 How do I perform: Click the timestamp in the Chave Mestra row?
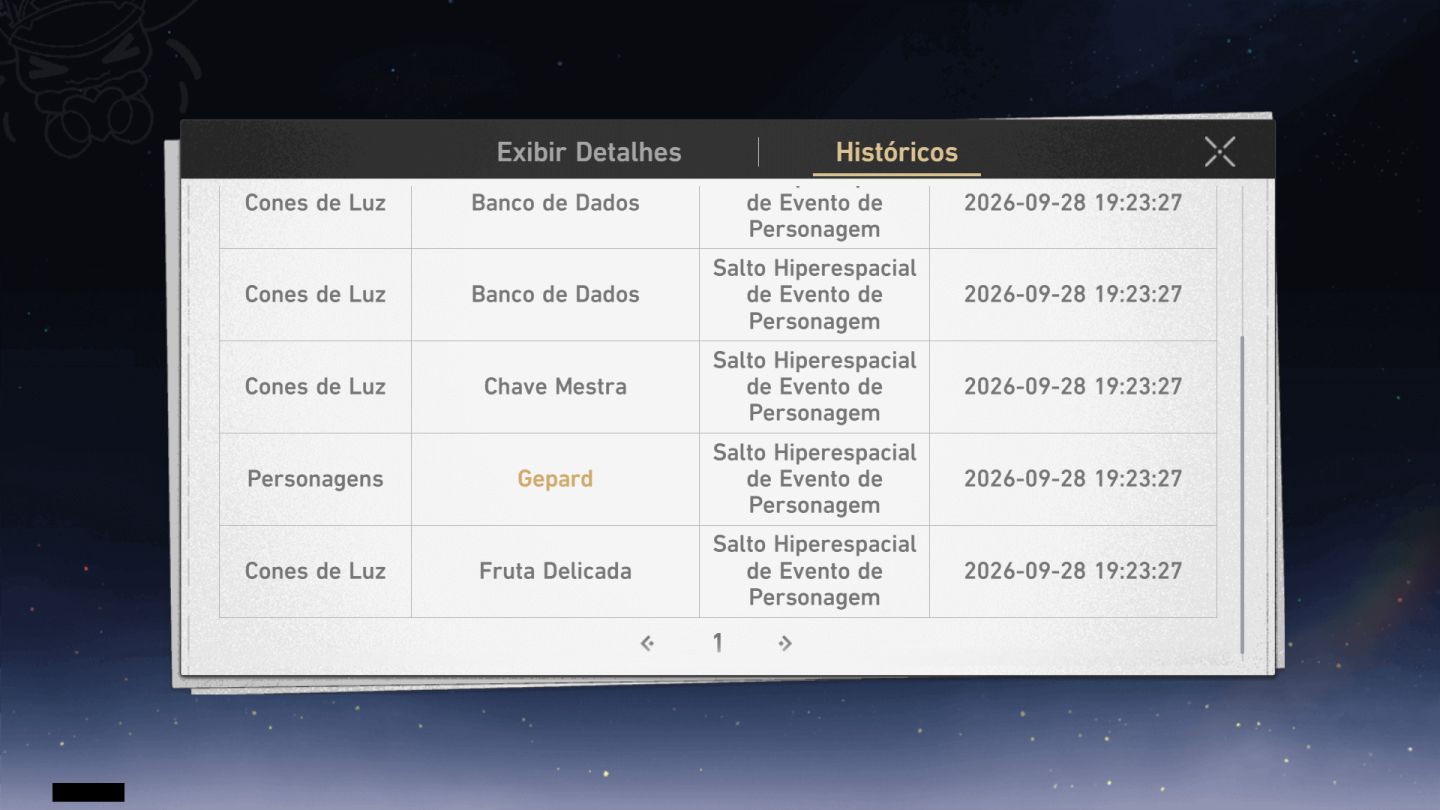1073,387
